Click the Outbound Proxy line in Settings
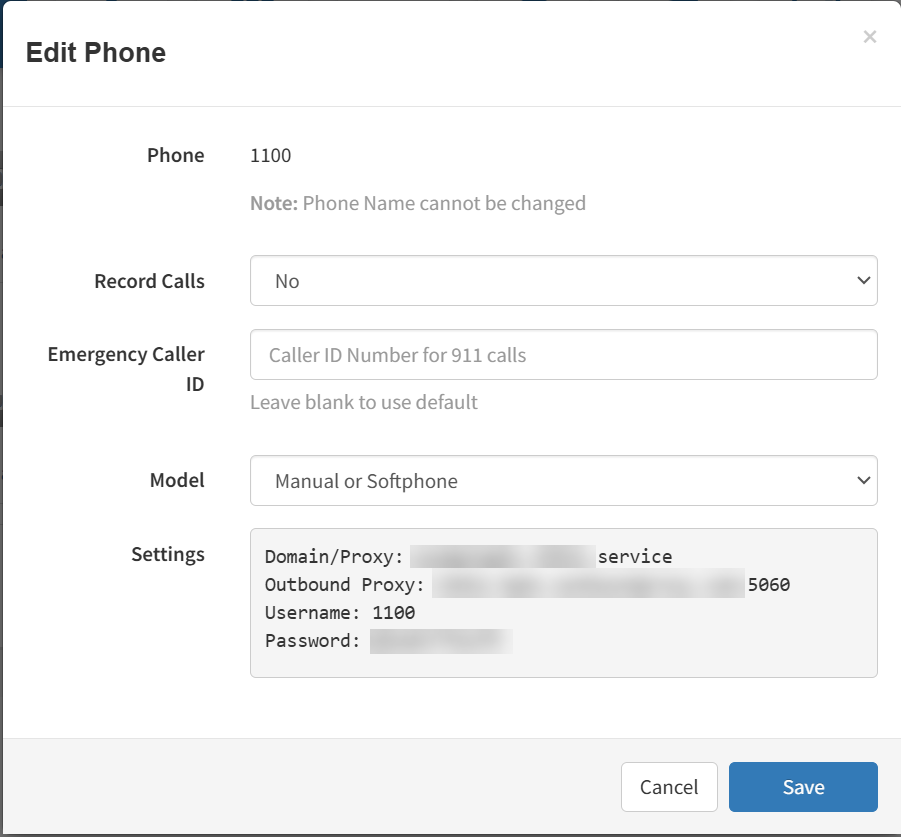This screenshot has width=901, height=837. point(527,584)
